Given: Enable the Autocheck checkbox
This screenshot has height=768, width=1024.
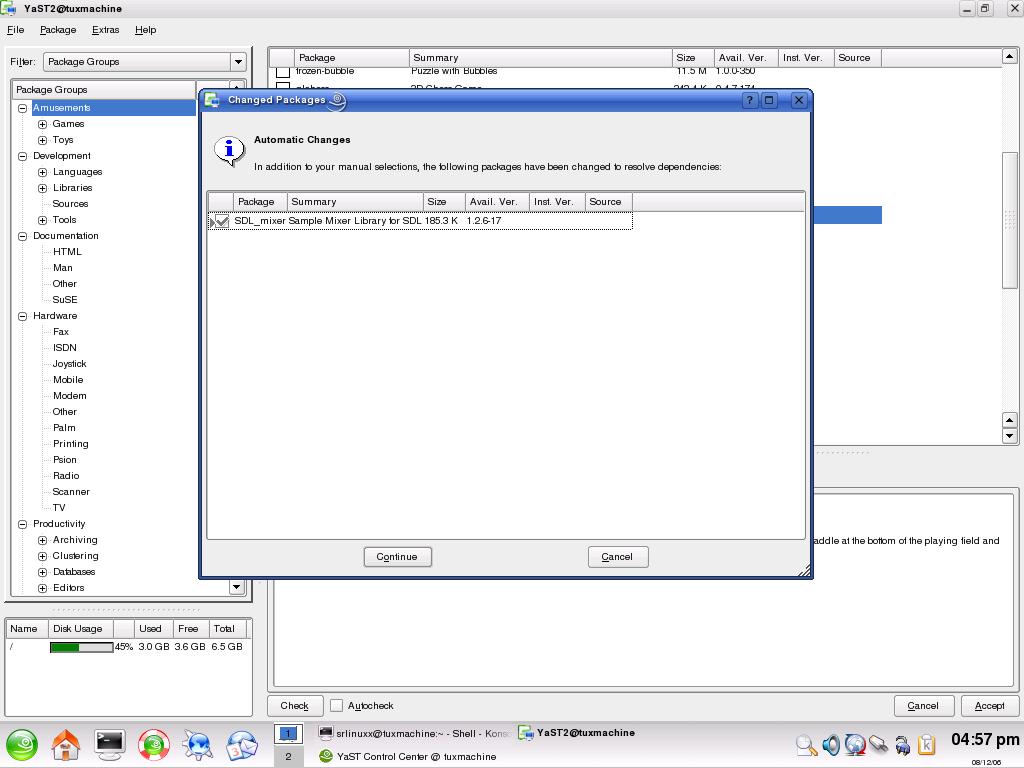Looking at the screenshot, I should pos(336,705).
